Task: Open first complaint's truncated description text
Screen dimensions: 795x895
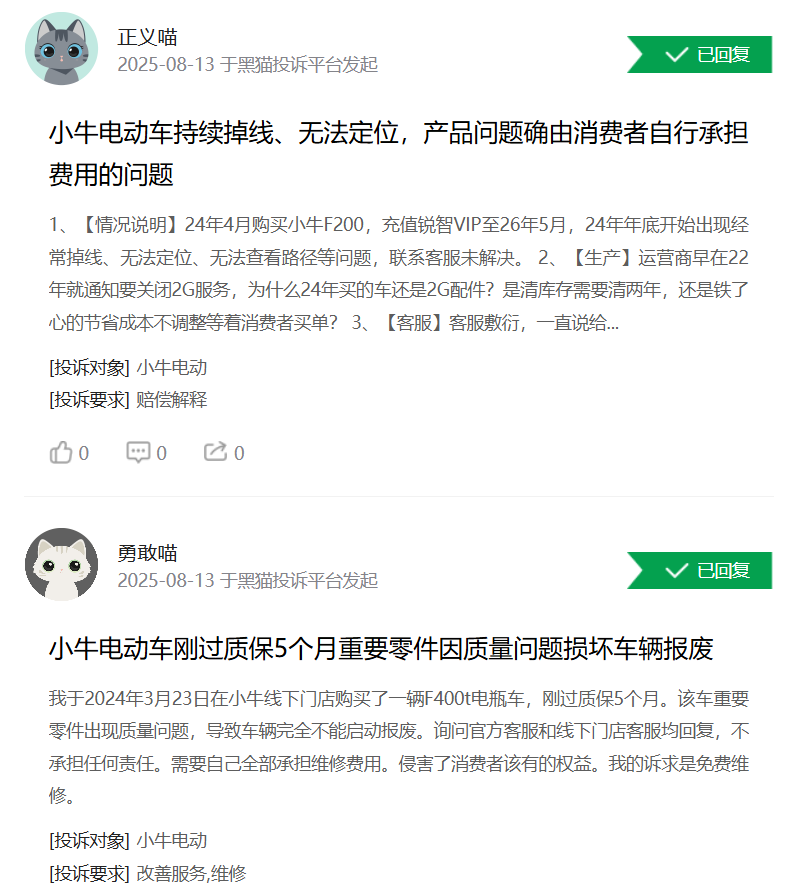Action: coord(398,273)
